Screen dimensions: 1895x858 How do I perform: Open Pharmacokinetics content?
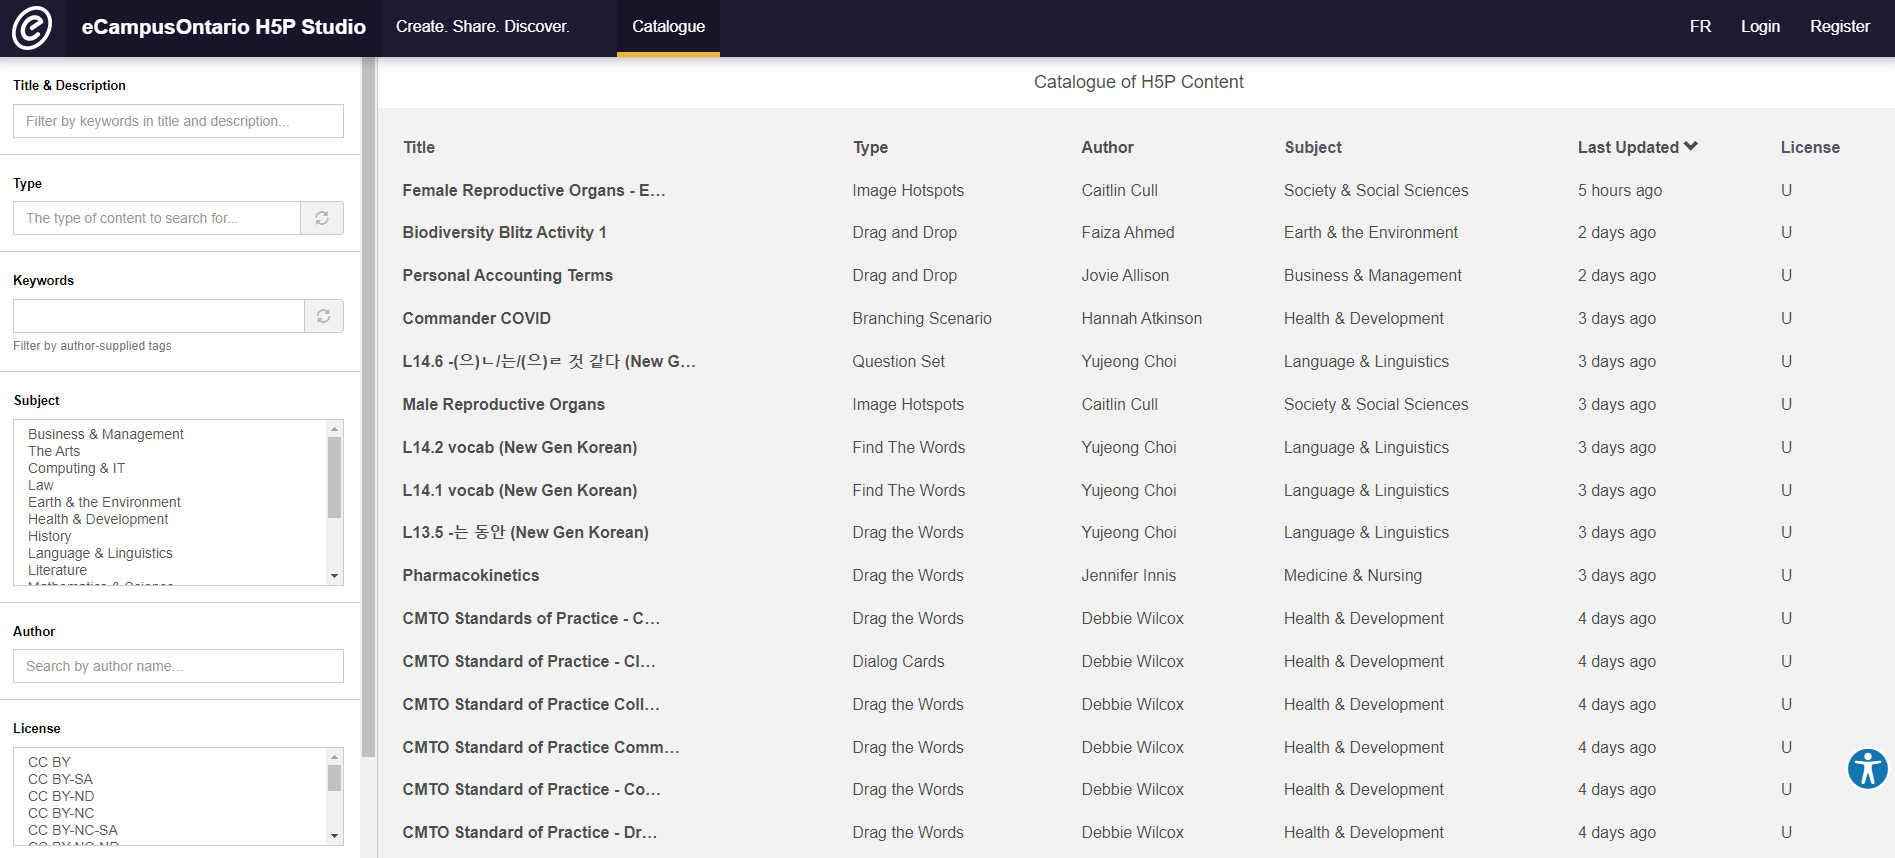470,575
